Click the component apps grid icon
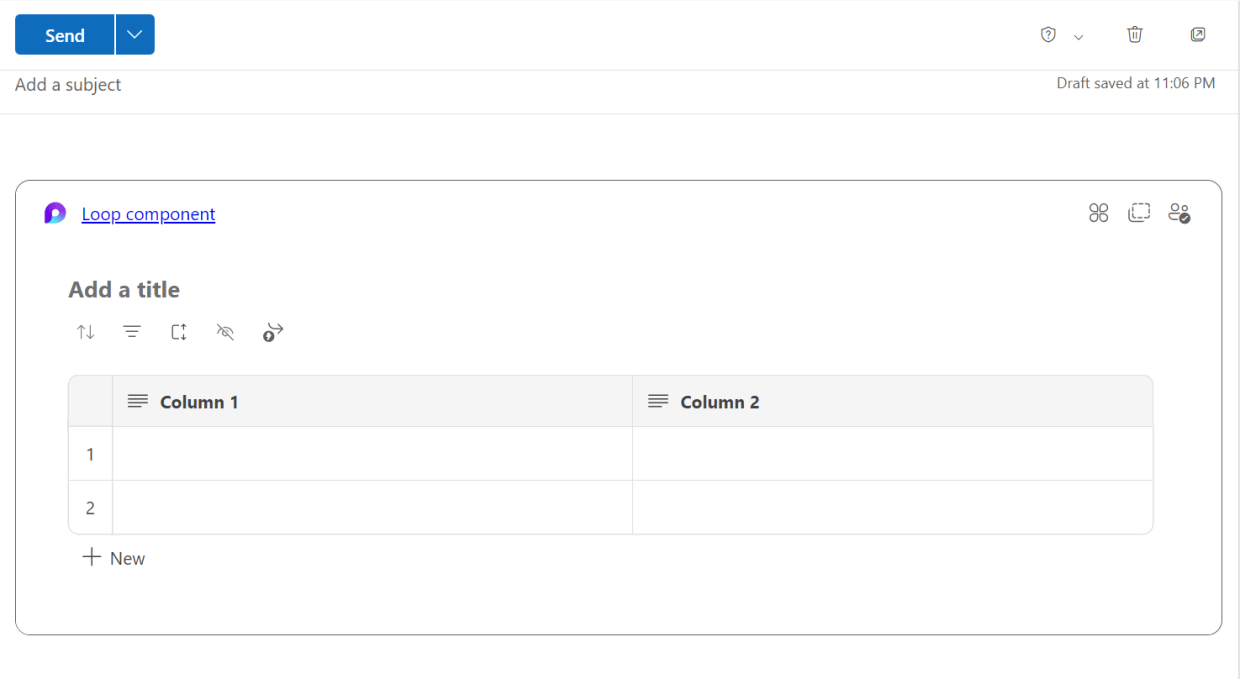 pyautogui.click(x=1098, y=212)
